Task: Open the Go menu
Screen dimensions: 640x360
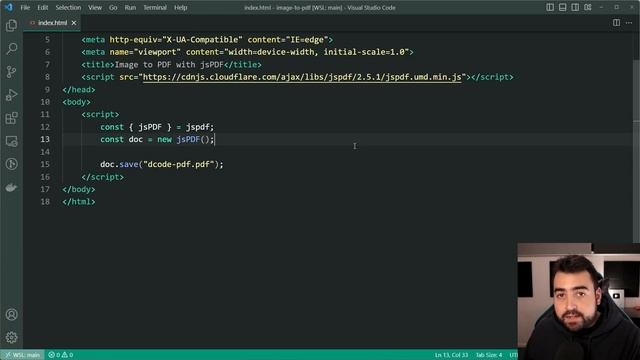Action: (x=113, y=7)
